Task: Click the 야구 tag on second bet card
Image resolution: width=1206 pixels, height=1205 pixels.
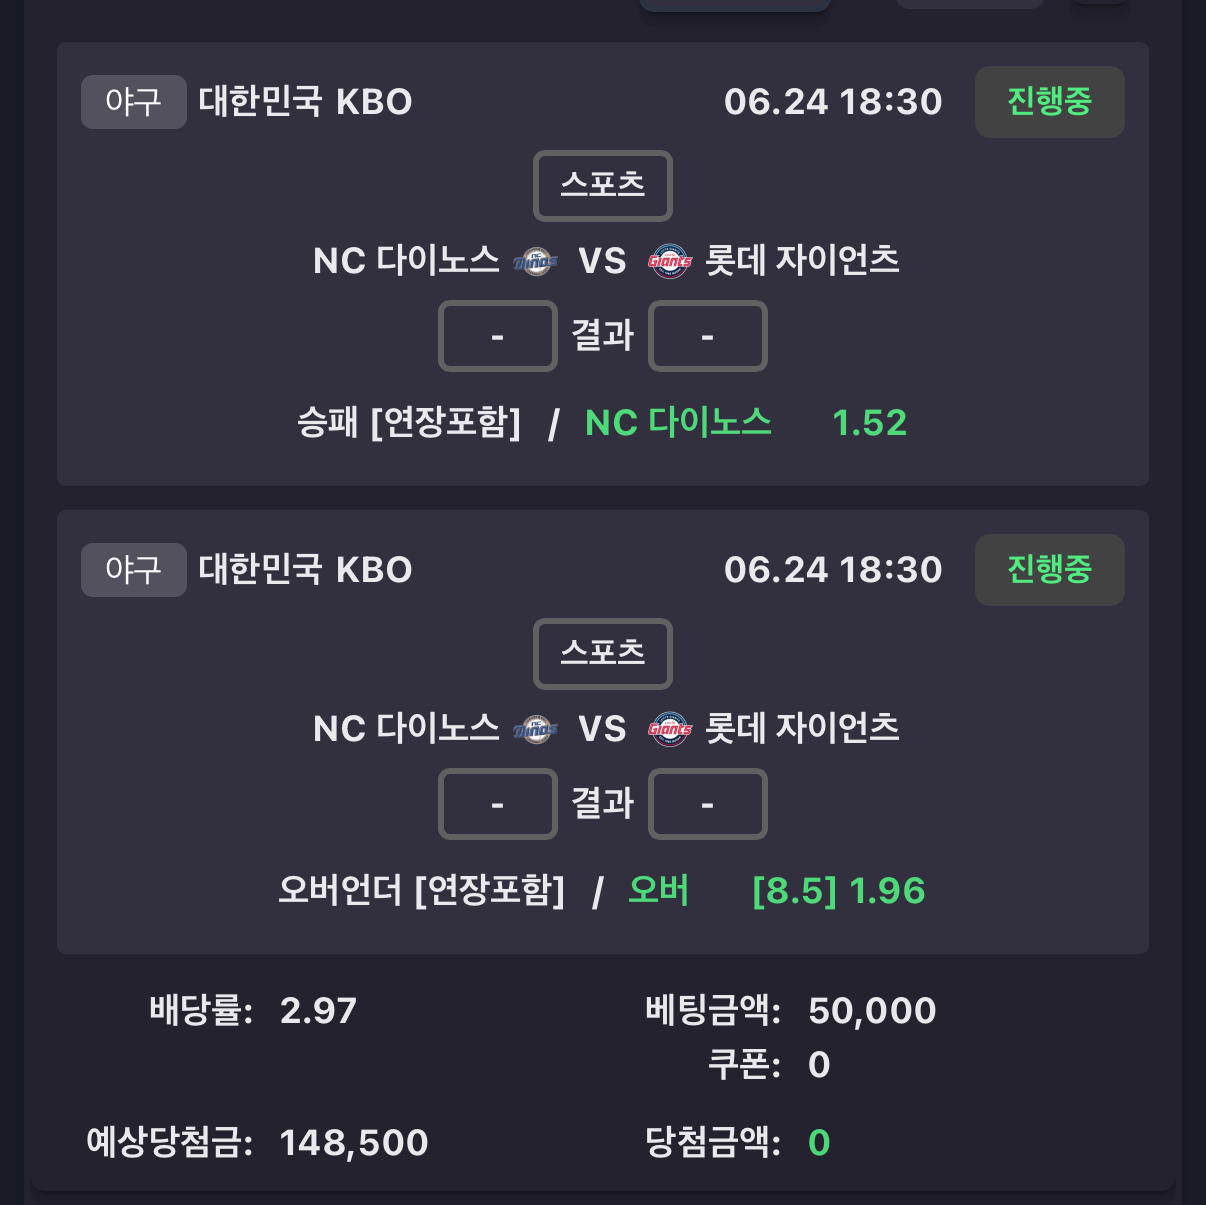Action: (134, 570)
